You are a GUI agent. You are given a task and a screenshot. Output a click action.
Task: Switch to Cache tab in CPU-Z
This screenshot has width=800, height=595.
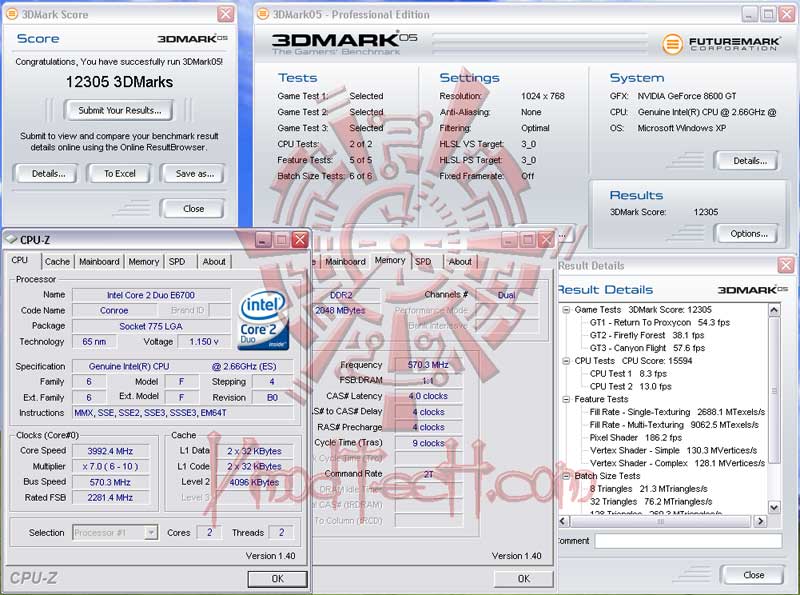pos(57,261)
